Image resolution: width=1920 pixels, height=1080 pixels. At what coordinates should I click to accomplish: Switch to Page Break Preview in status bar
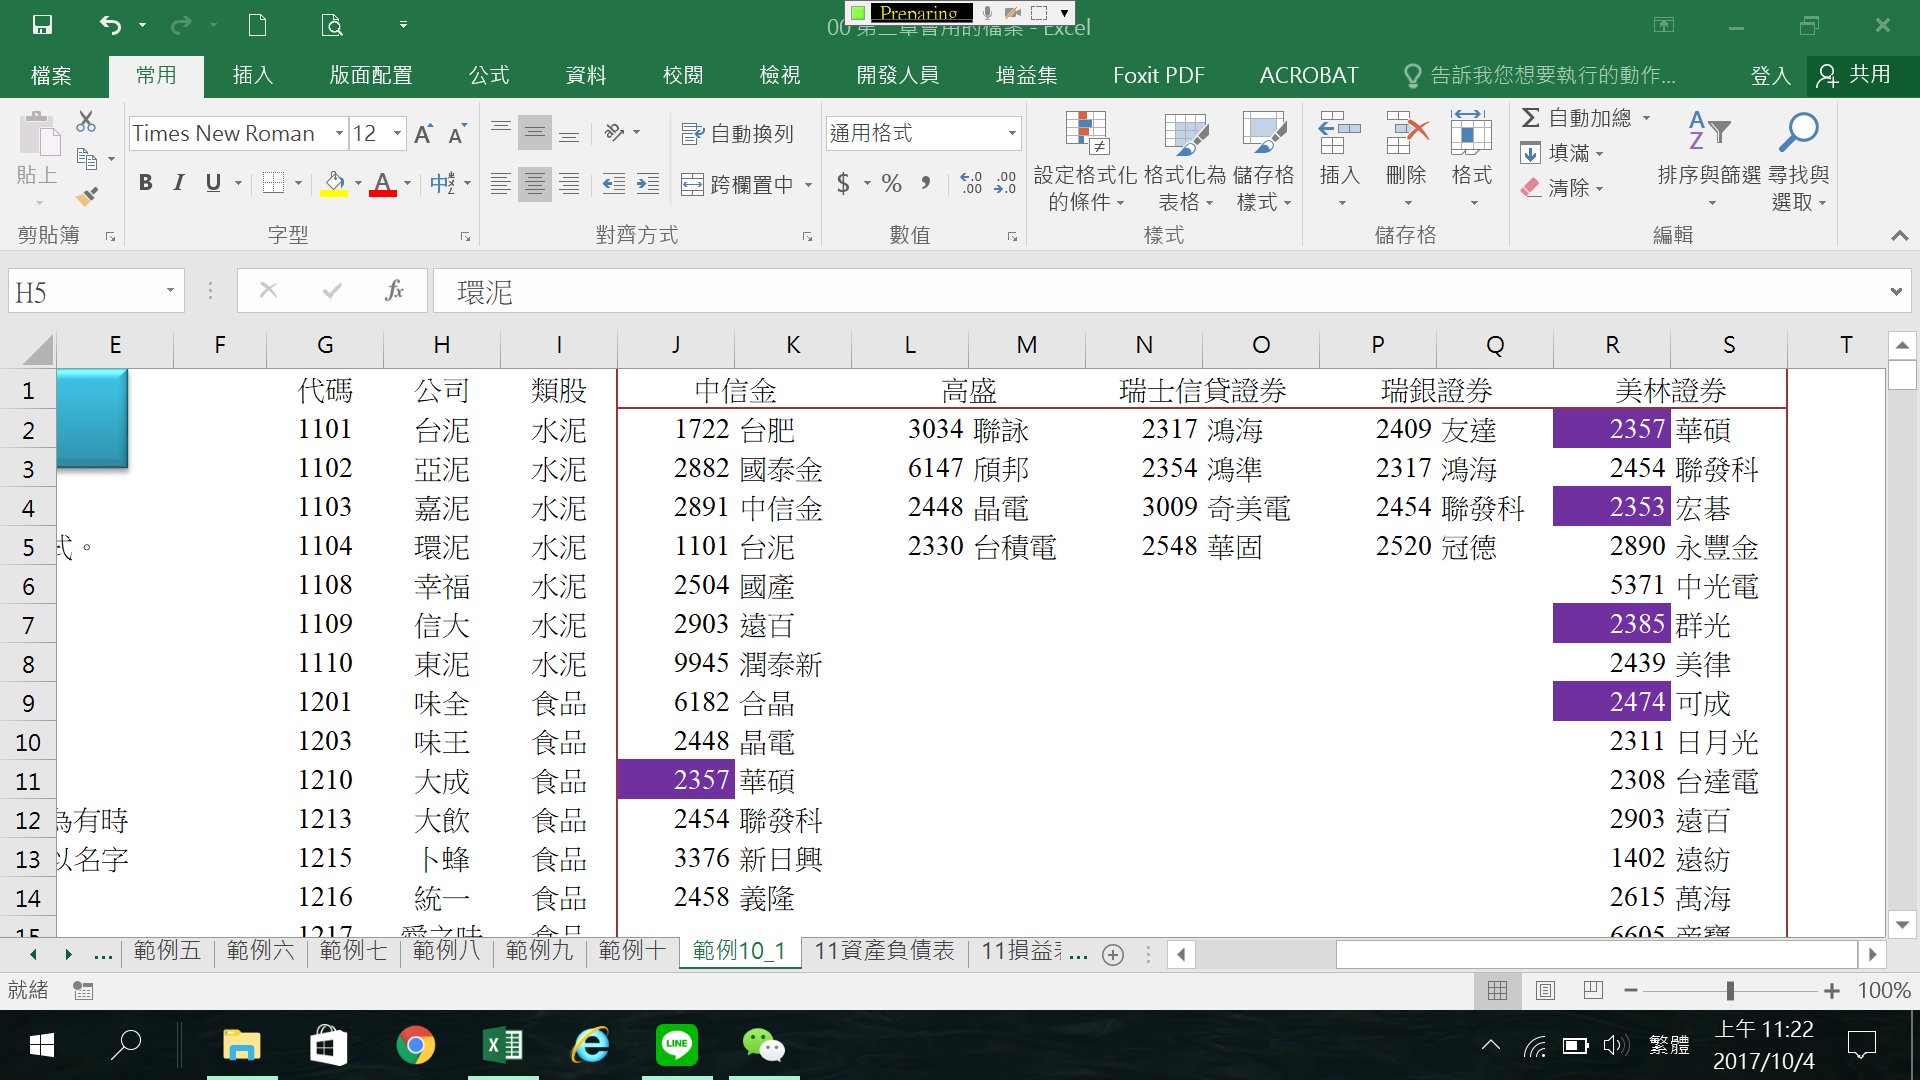(x=1593, y=991)
